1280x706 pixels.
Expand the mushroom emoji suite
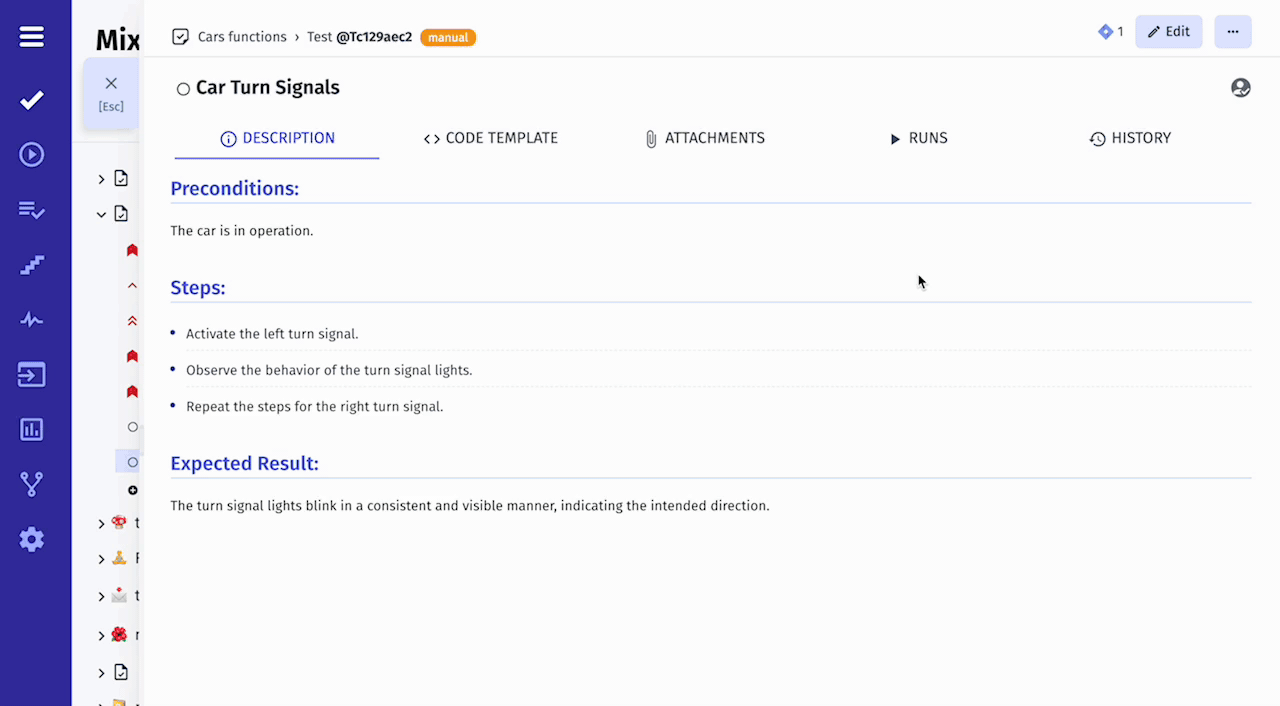tap(101, 524)
